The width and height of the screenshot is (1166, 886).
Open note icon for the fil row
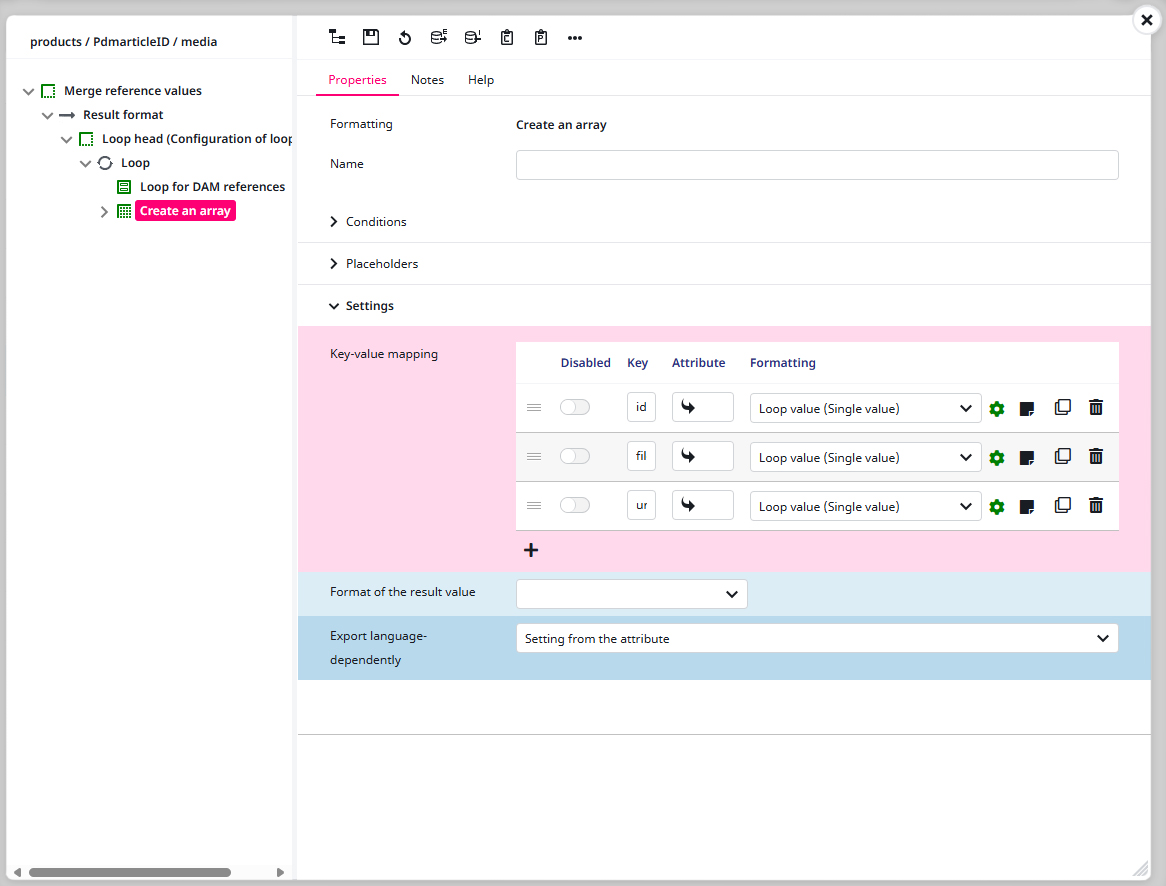(x=1027, y=458)
